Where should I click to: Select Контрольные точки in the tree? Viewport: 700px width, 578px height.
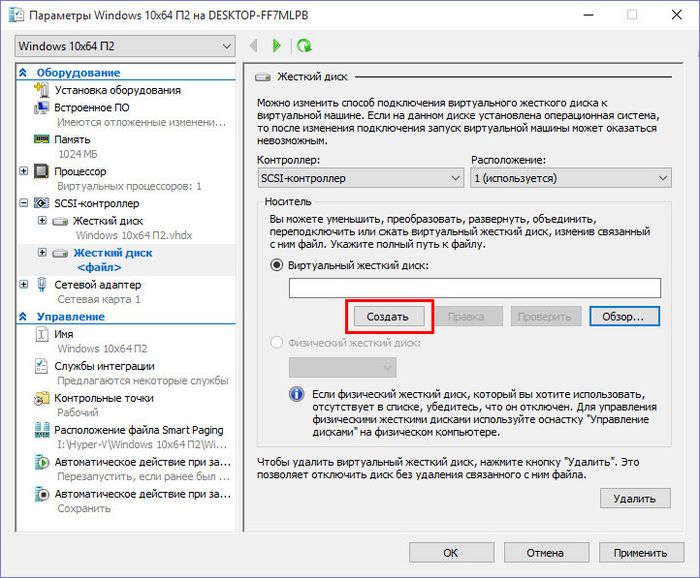(104, 398)
